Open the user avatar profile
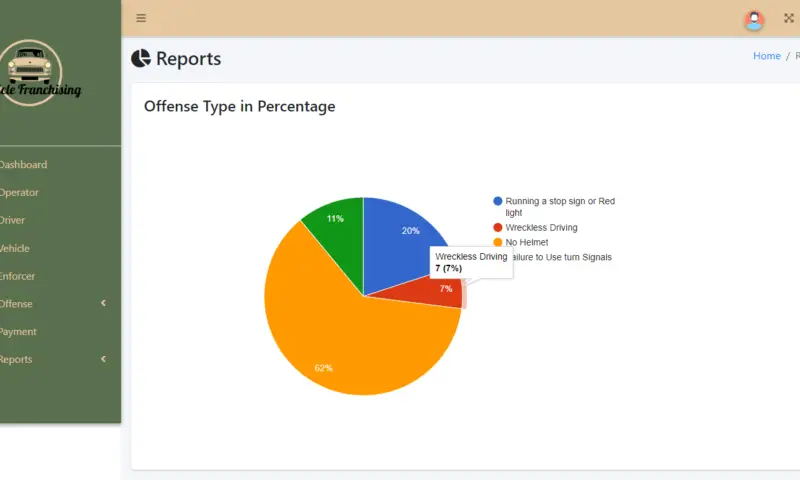Image resolution: width=800 pixels, height=480 pixels. click(x=754, y=19)
